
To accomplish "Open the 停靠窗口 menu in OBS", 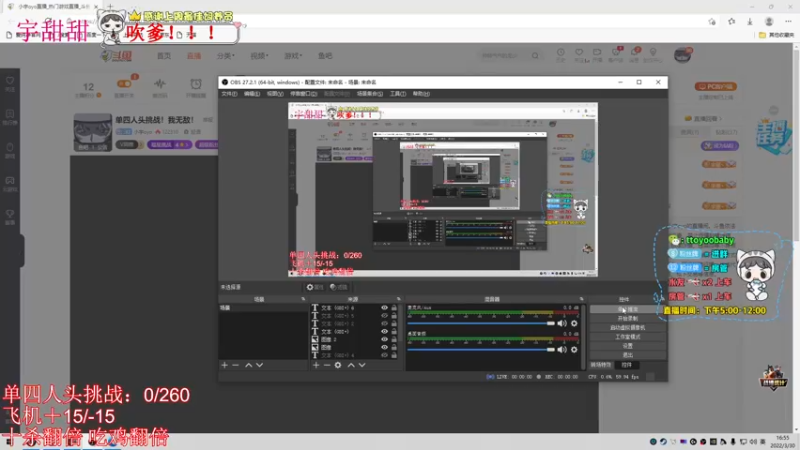I will 303,94.
